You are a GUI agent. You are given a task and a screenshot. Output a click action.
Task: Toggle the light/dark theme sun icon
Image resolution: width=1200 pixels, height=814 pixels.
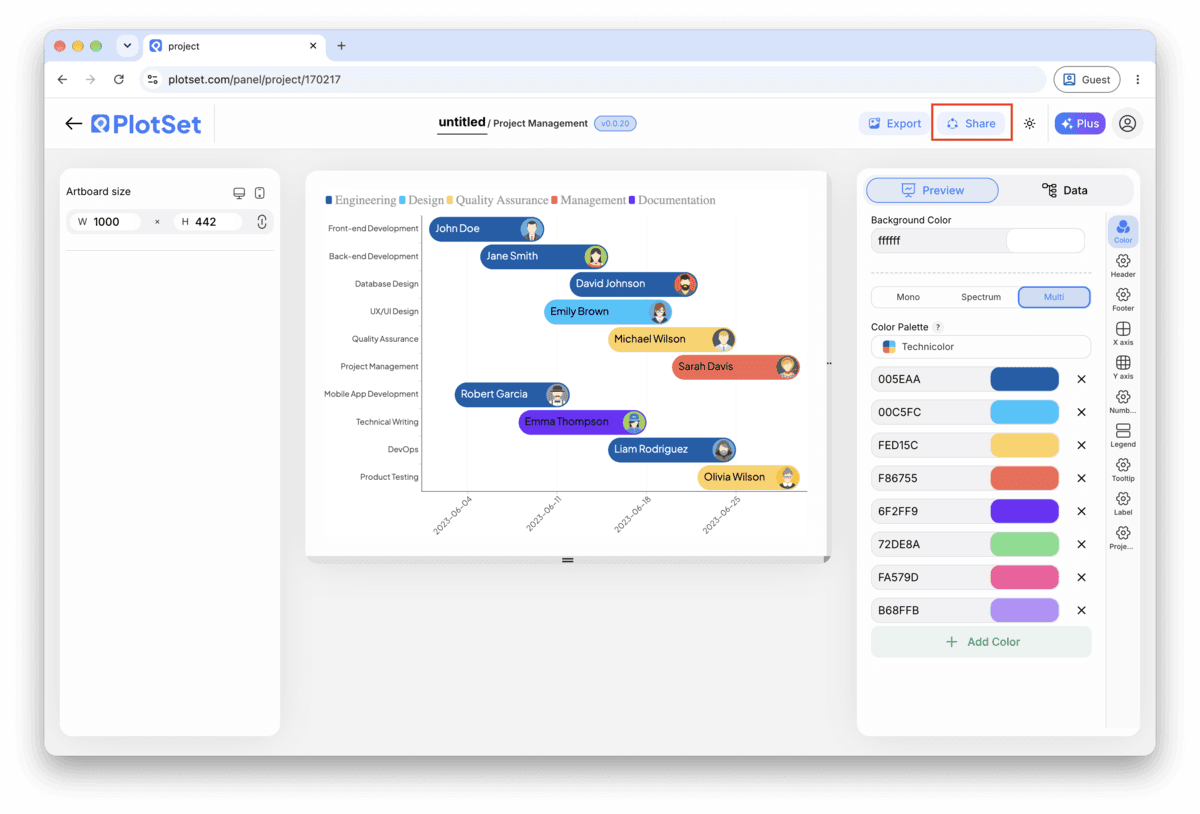tap(1029, 124)
